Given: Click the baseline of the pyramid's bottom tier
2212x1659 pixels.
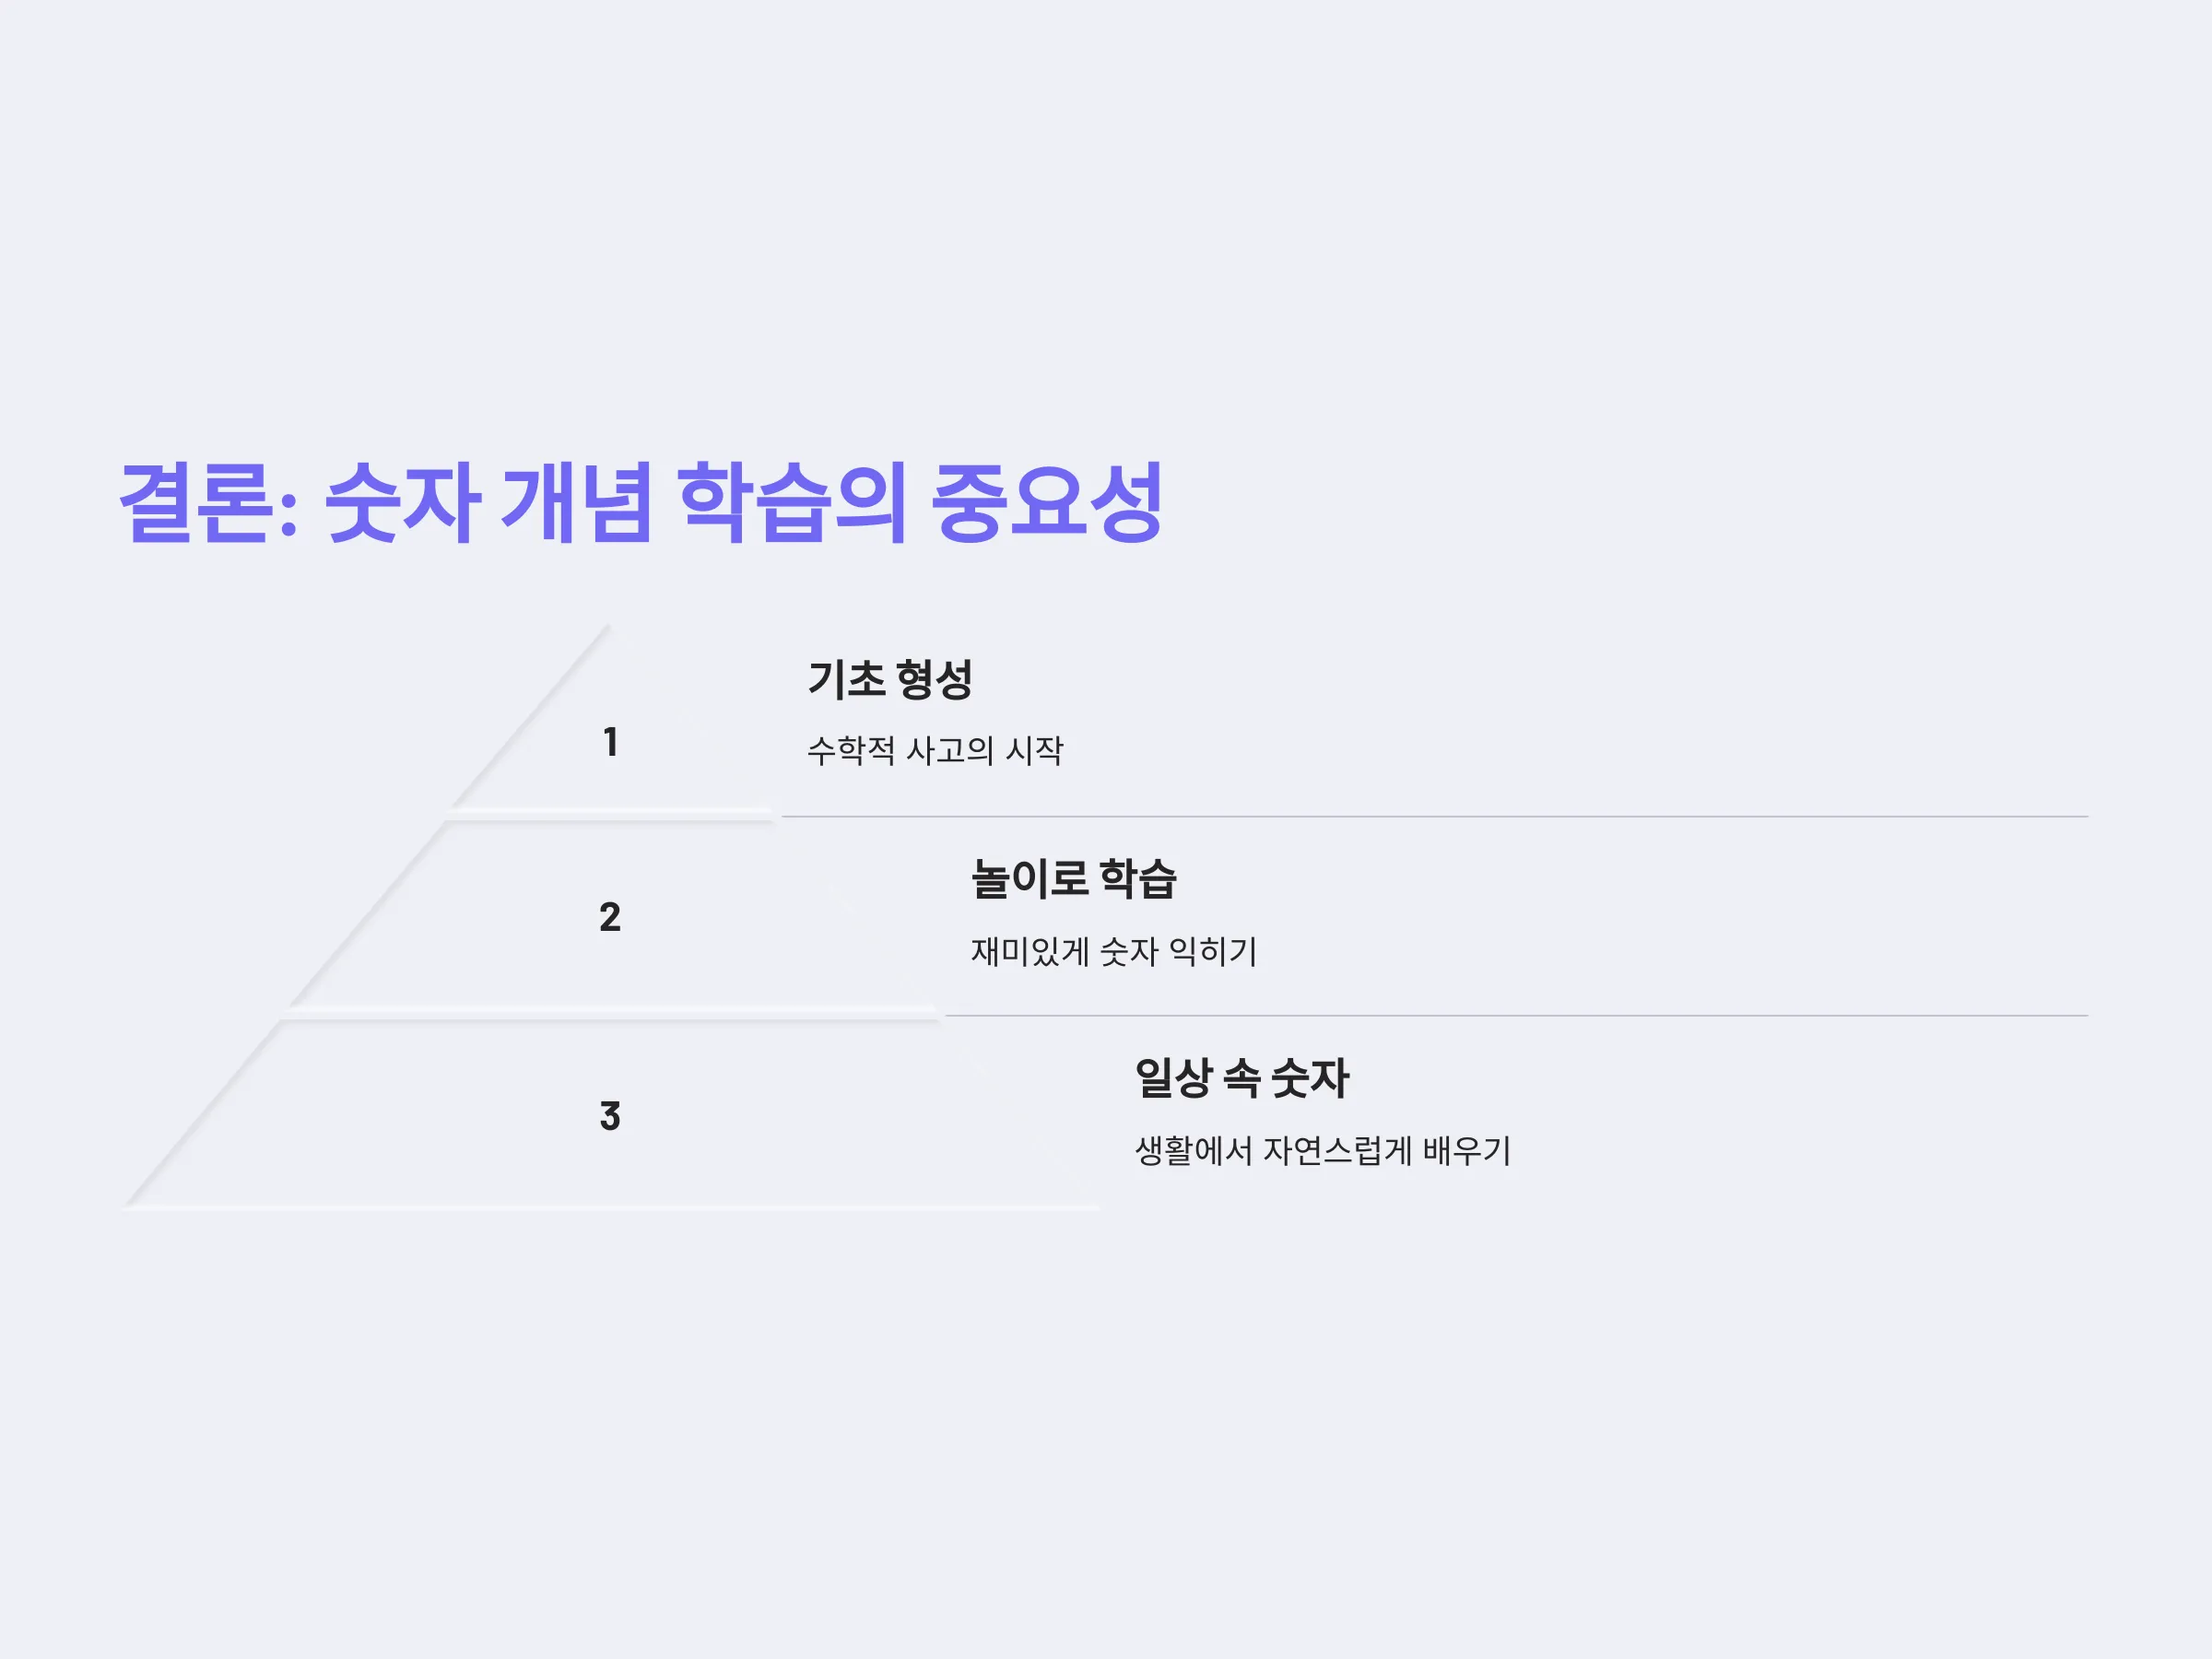Looking at the screenshot, I should click(x=612, y=1208).
